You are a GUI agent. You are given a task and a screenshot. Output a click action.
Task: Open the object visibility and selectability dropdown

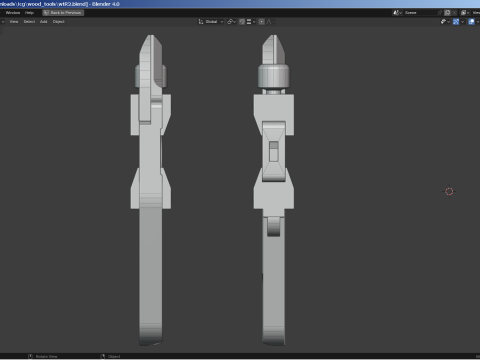pos(445,22)
